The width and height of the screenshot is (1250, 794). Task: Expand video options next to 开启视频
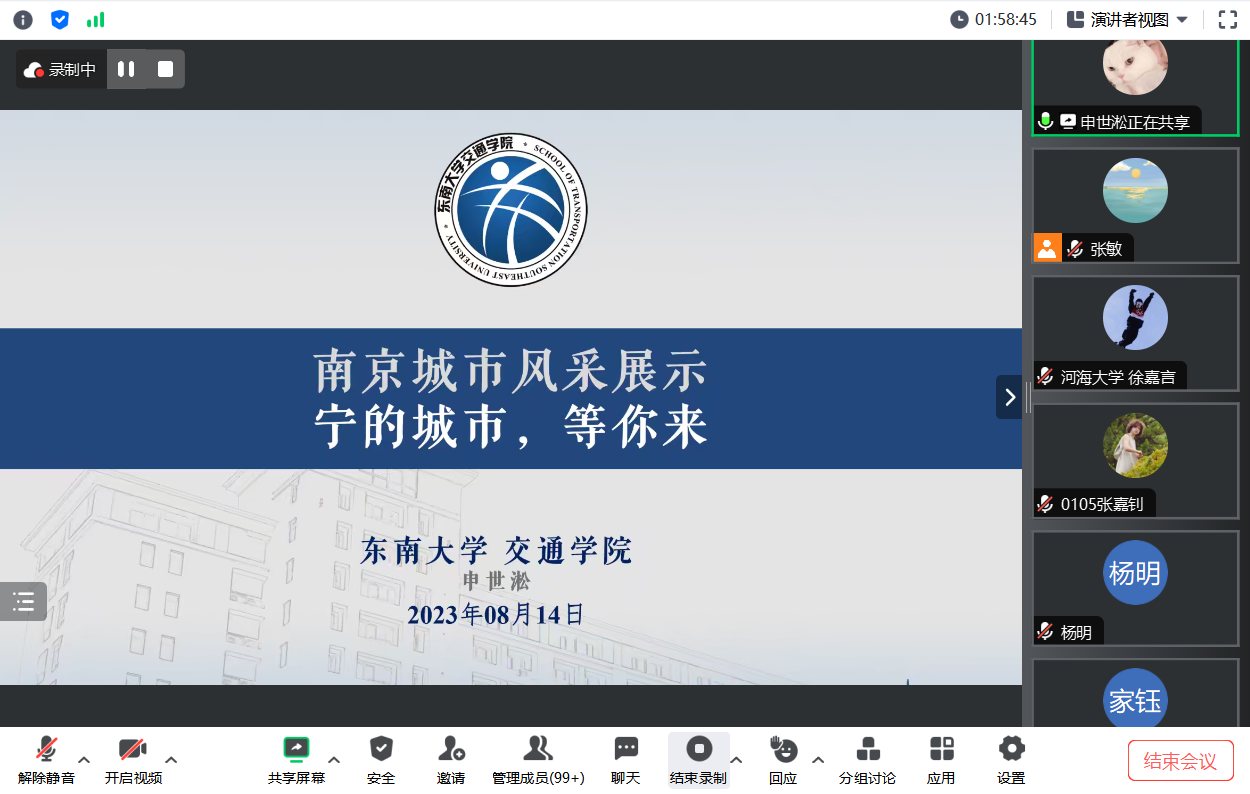tap(171, 760)
